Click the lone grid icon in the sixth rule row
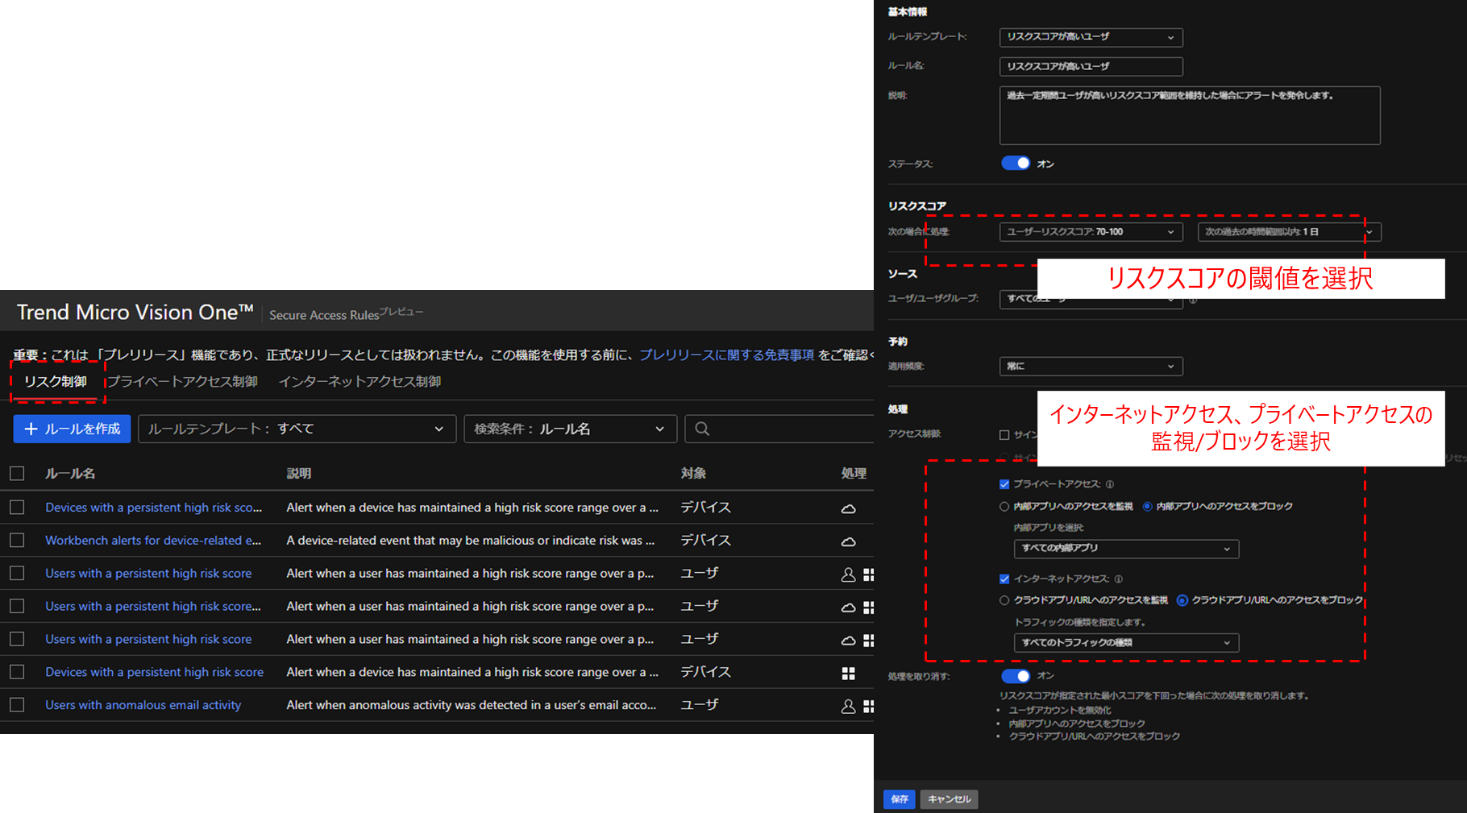 click(848, 673)
